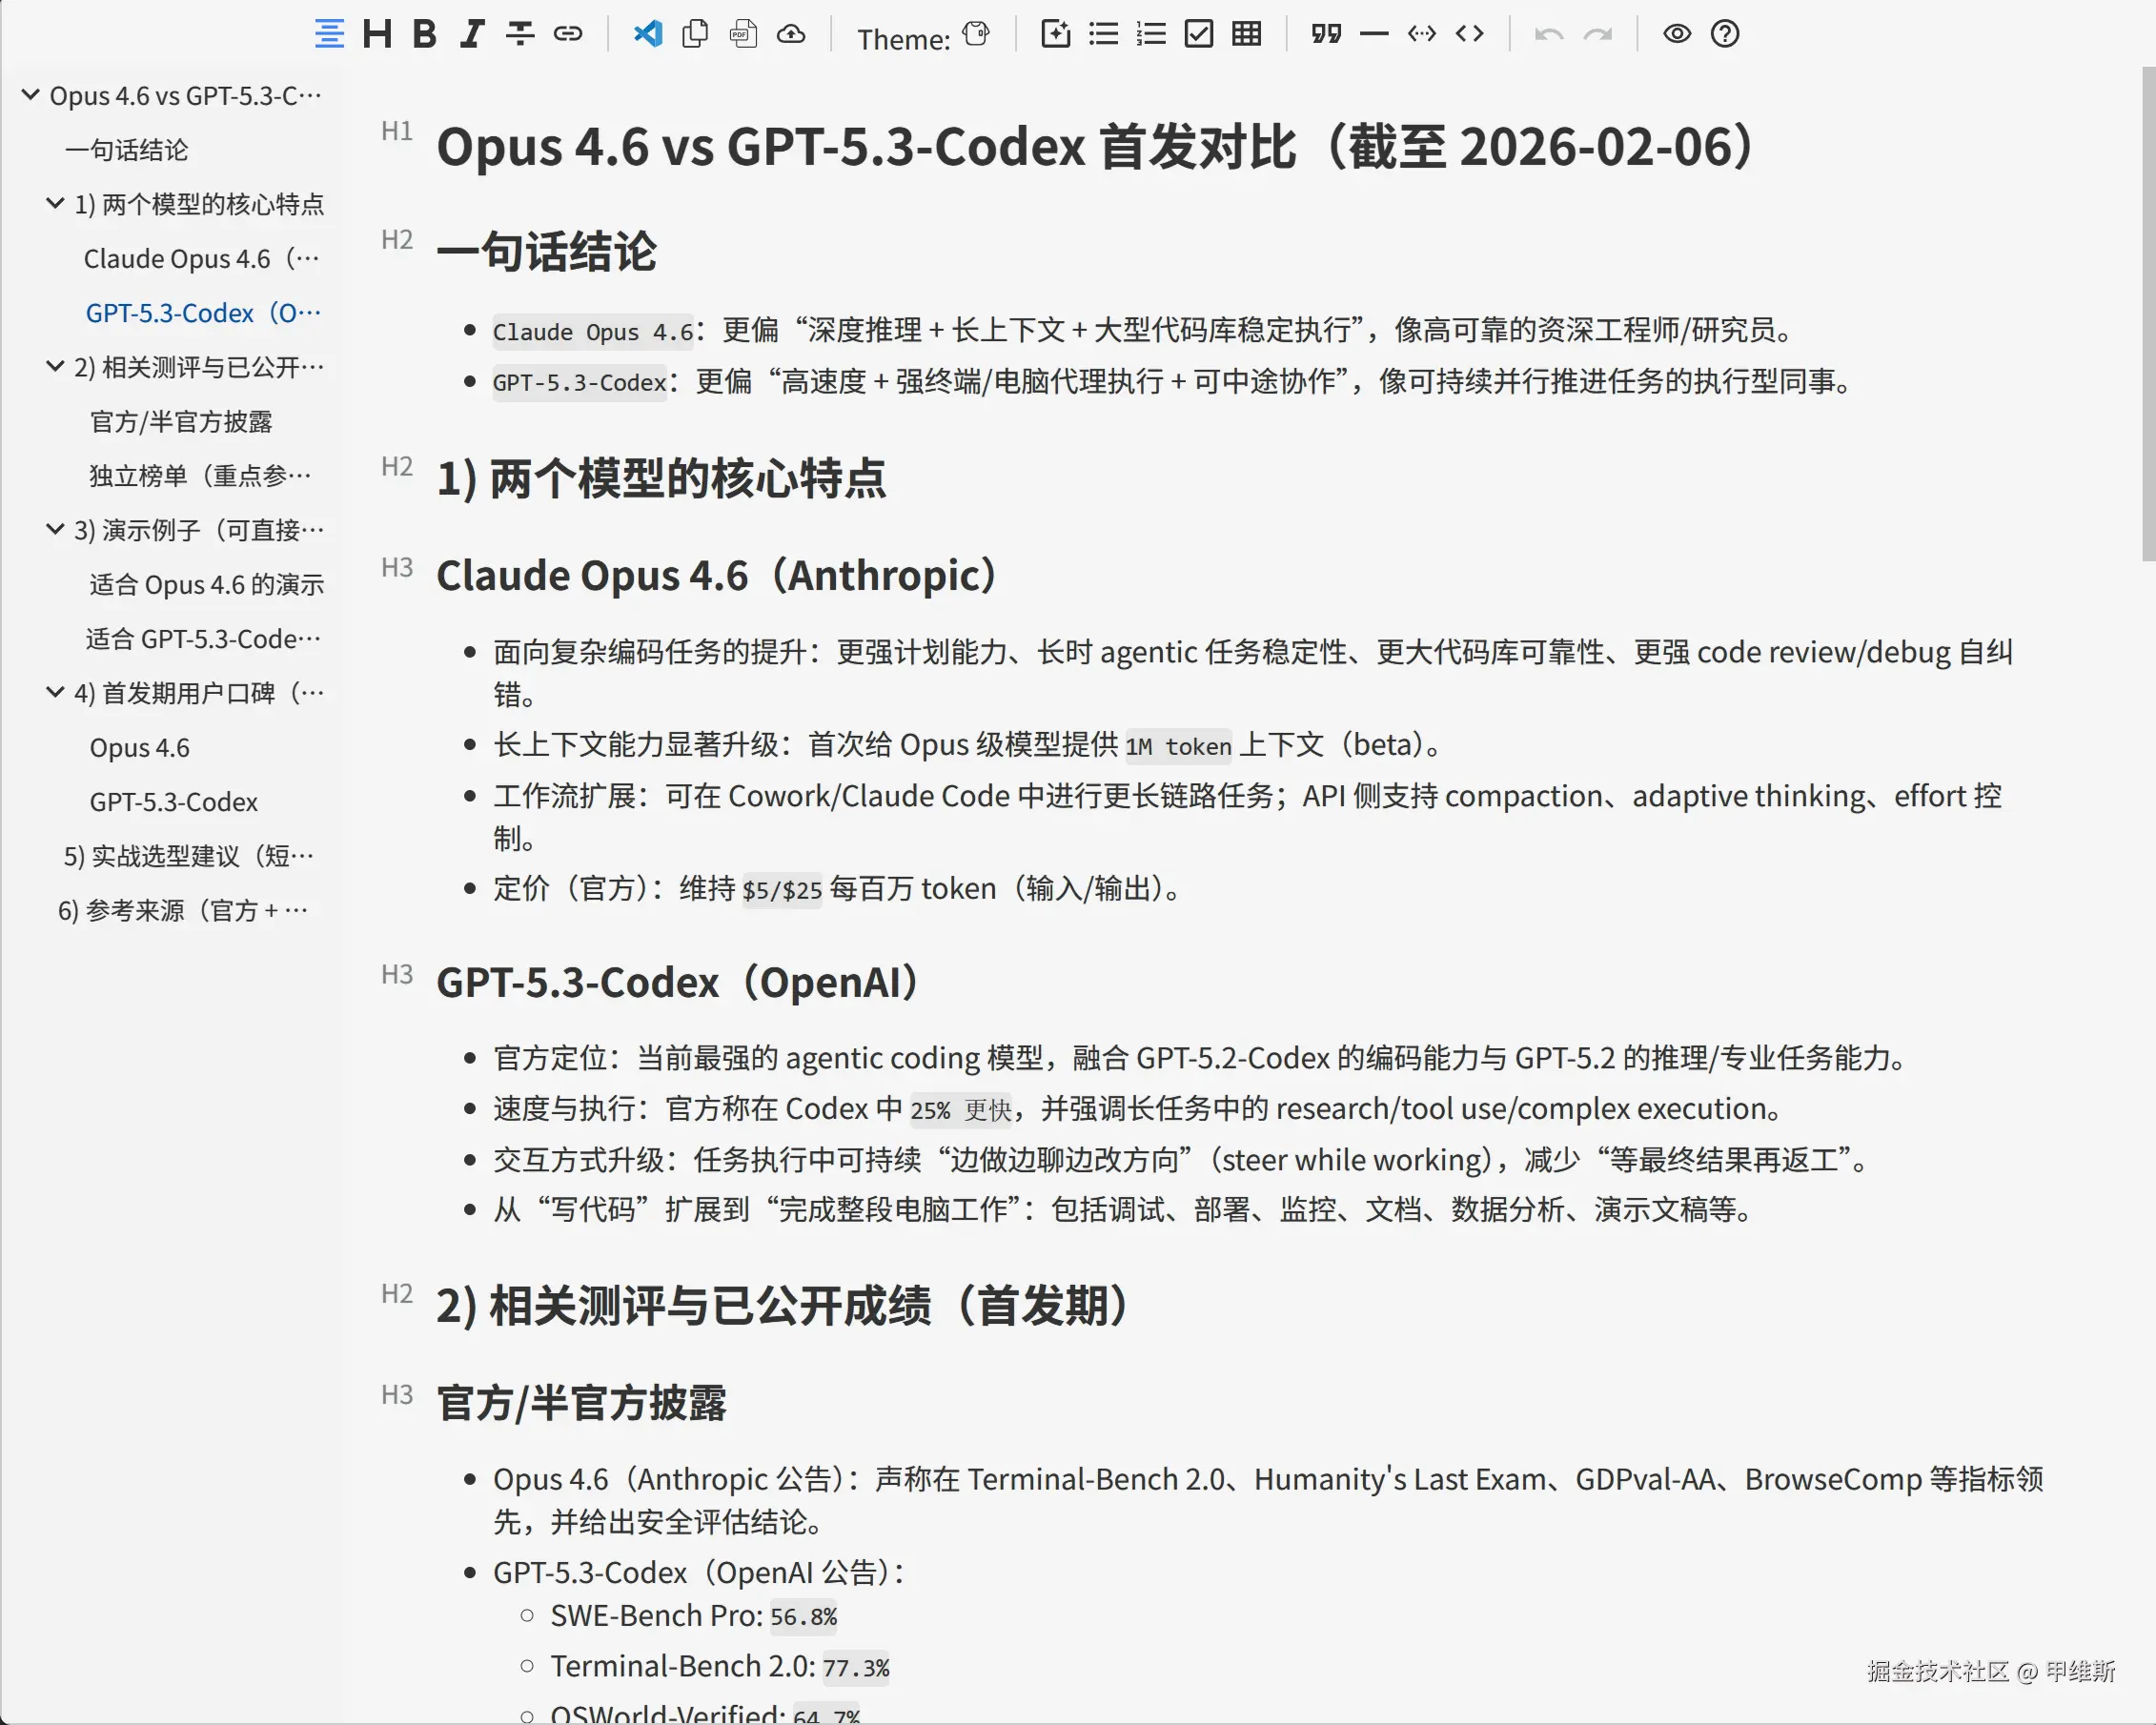Collapse the "1) 两个模型的核心特点" outline section

point(55,204)
